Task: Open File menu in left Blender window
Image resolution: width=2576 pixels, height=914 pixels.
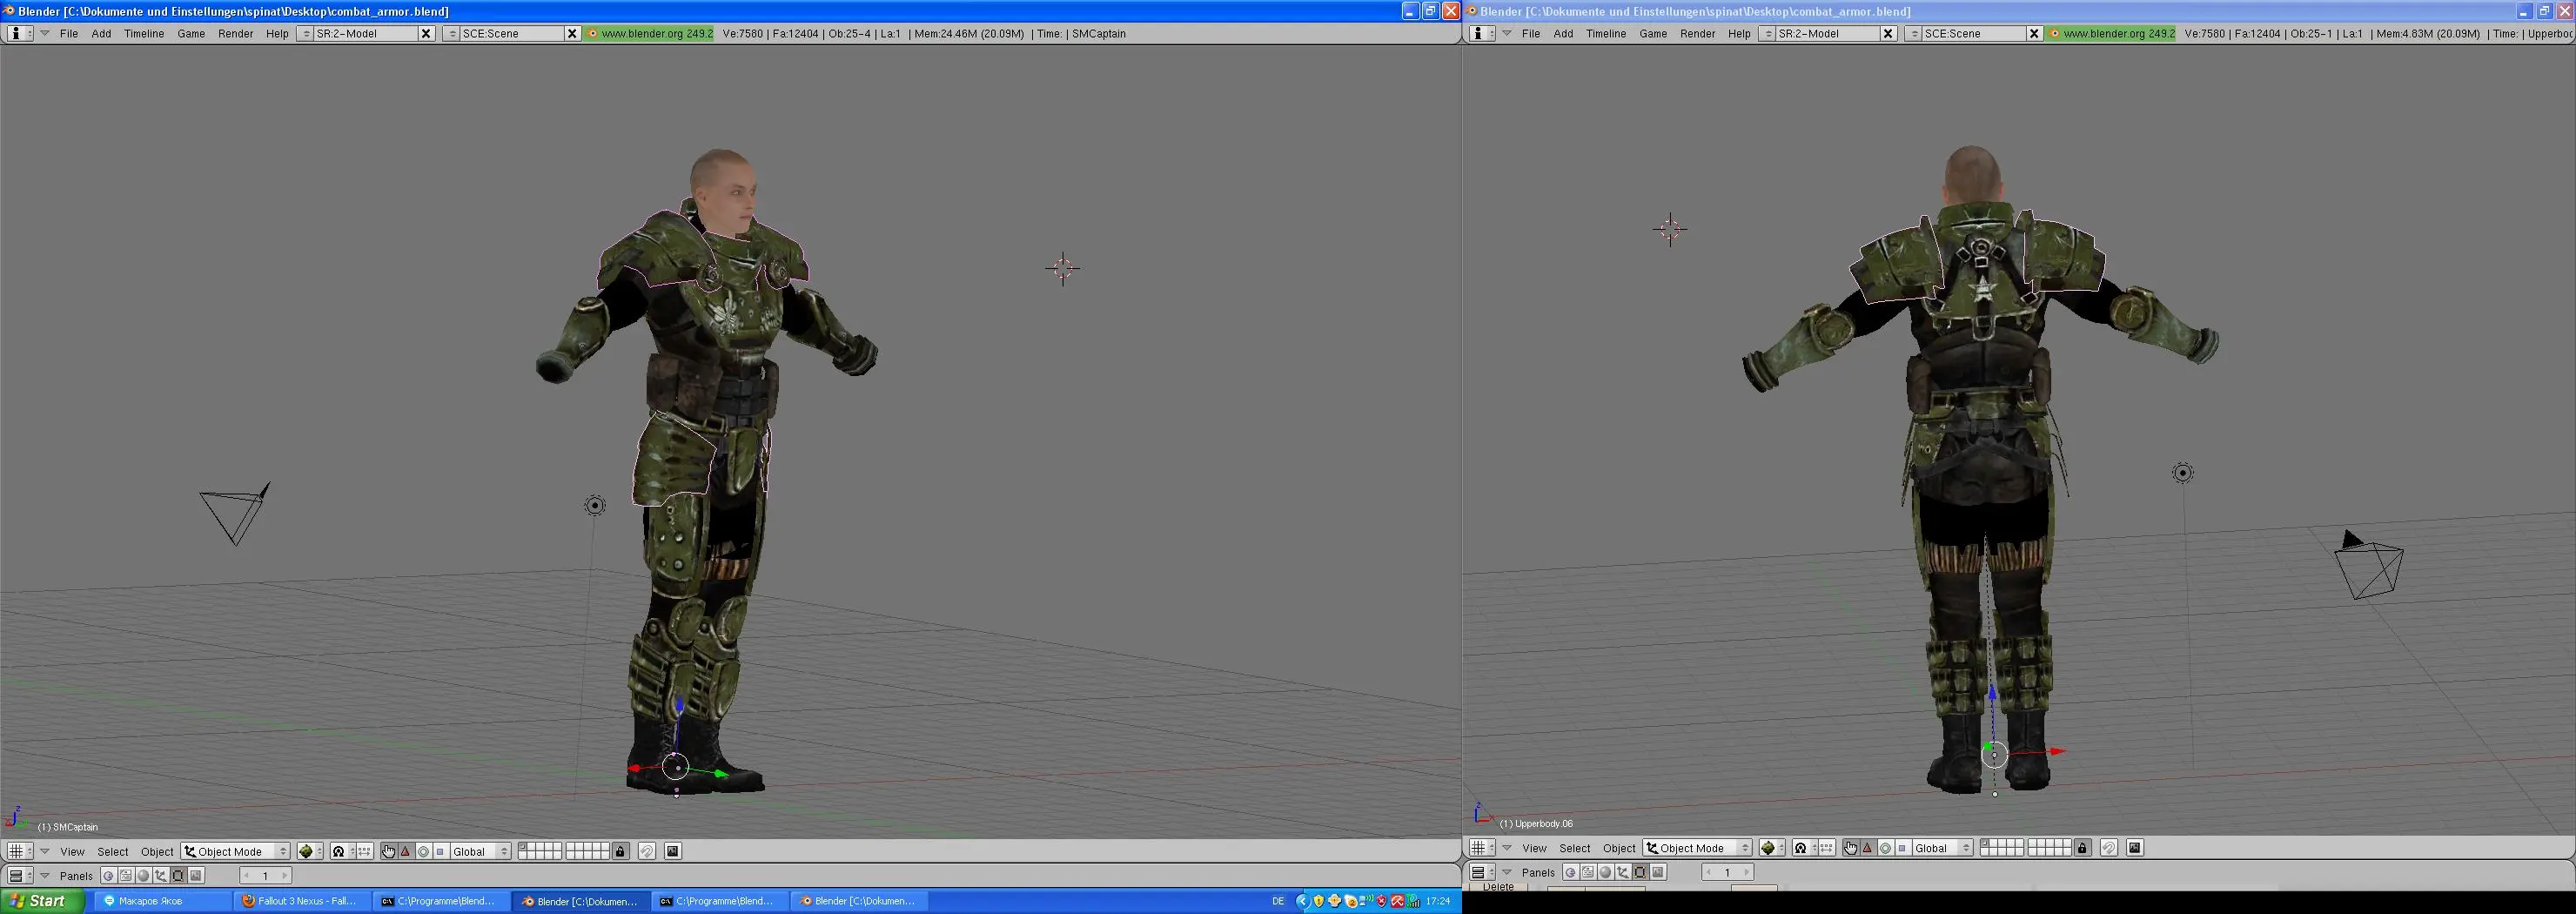Action: tap(69, 33)
